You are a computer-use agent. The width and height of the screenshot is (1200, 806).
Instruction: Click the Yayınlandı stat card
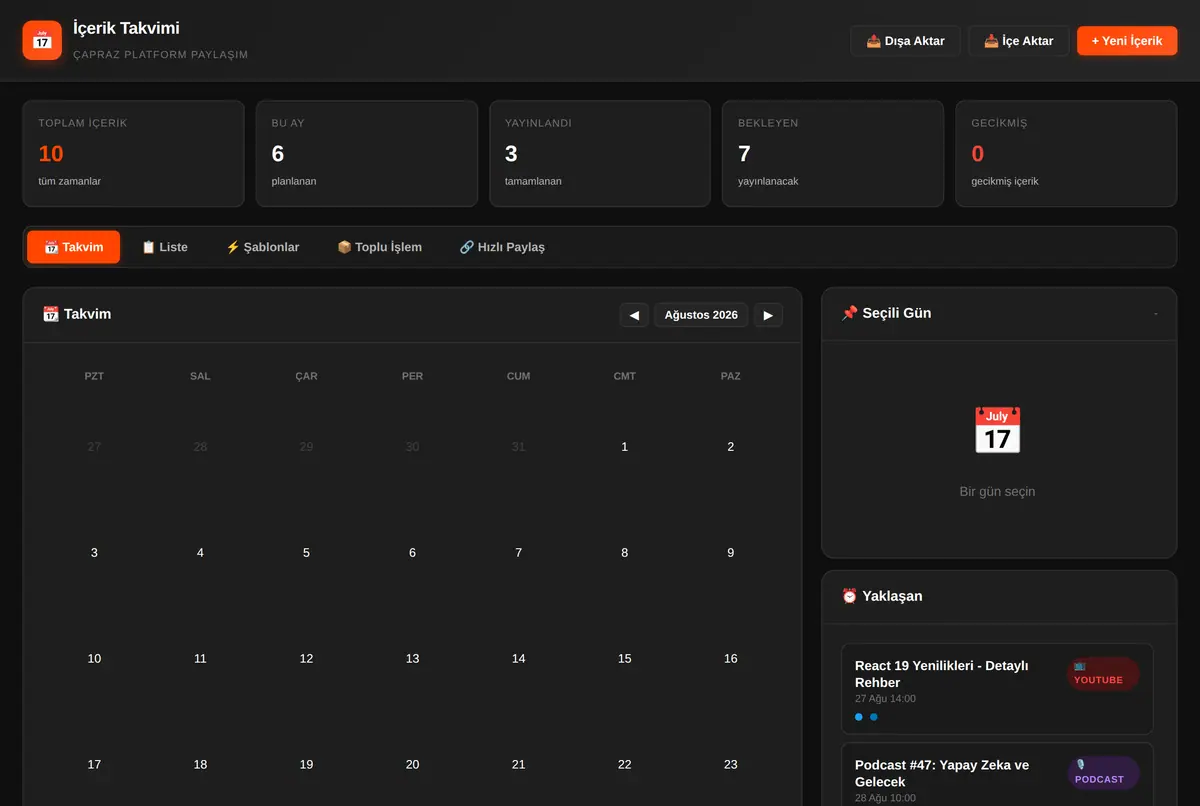600,154
